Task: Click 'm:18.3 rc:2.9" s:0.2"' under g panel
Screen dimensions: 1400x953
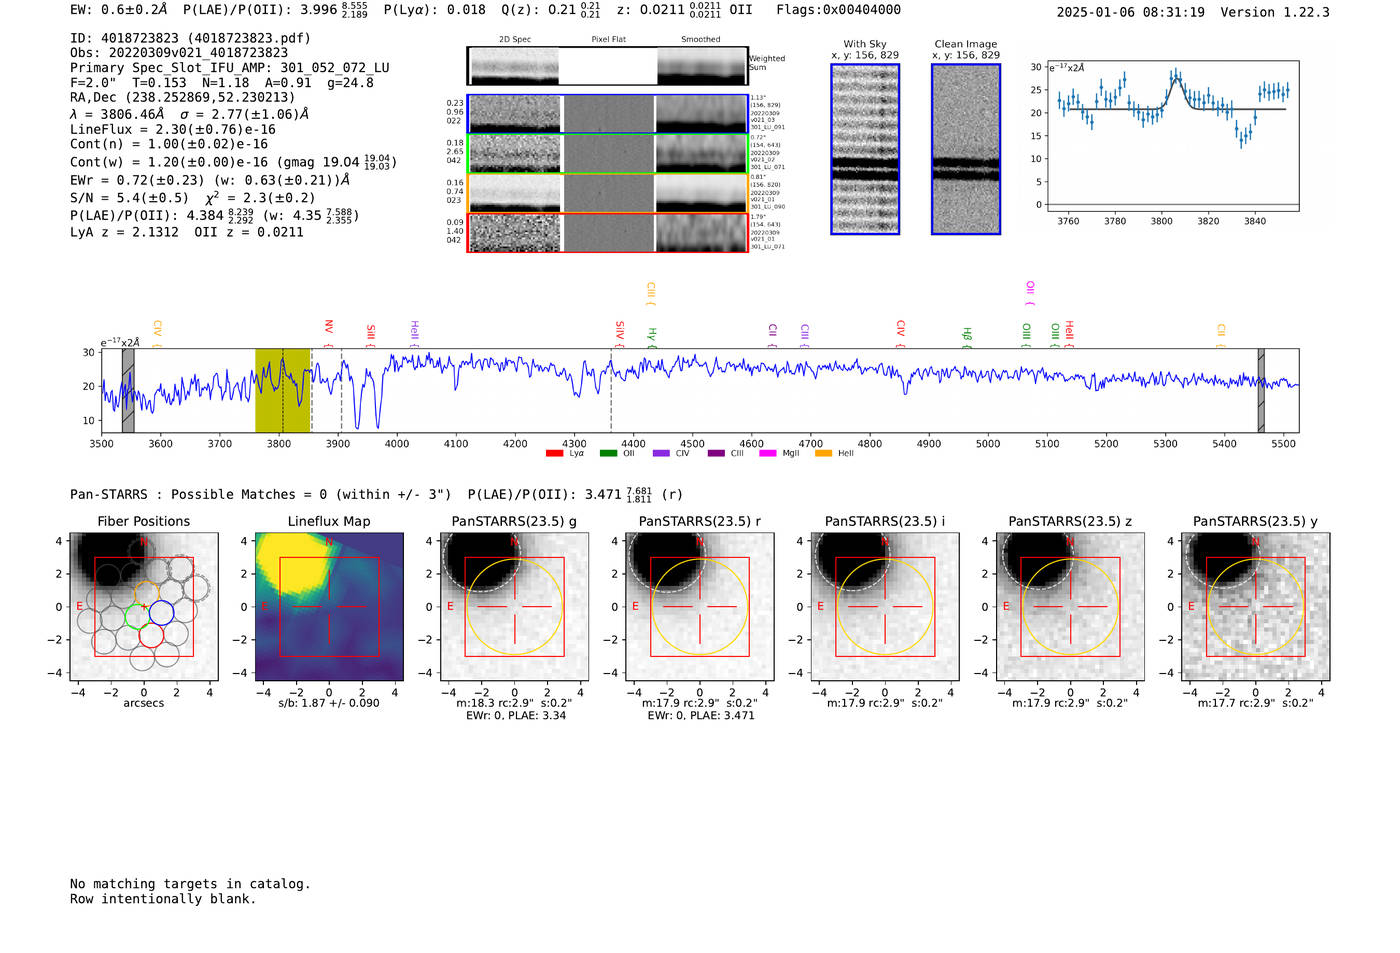Action: 514,703
